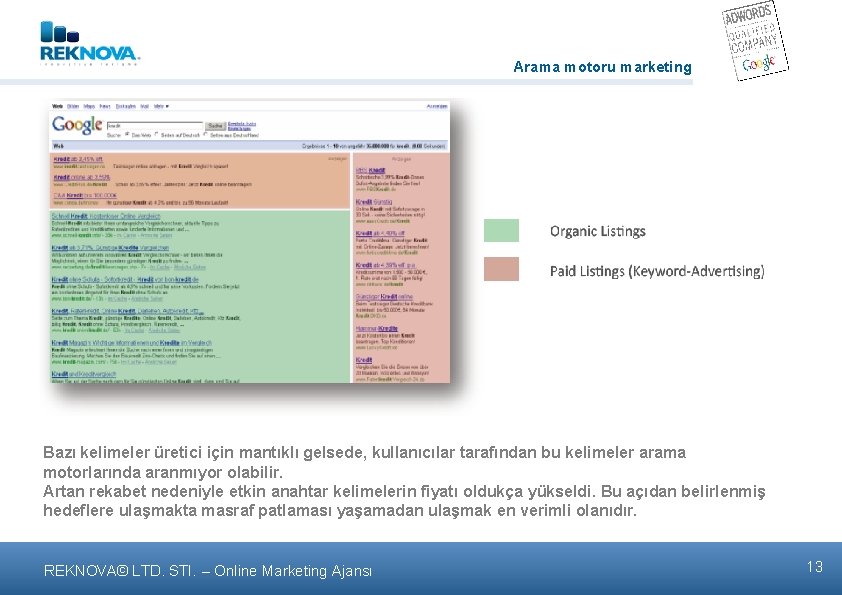Open the organic result 'Kredit und Kreditvergleich'

point(84,374)
